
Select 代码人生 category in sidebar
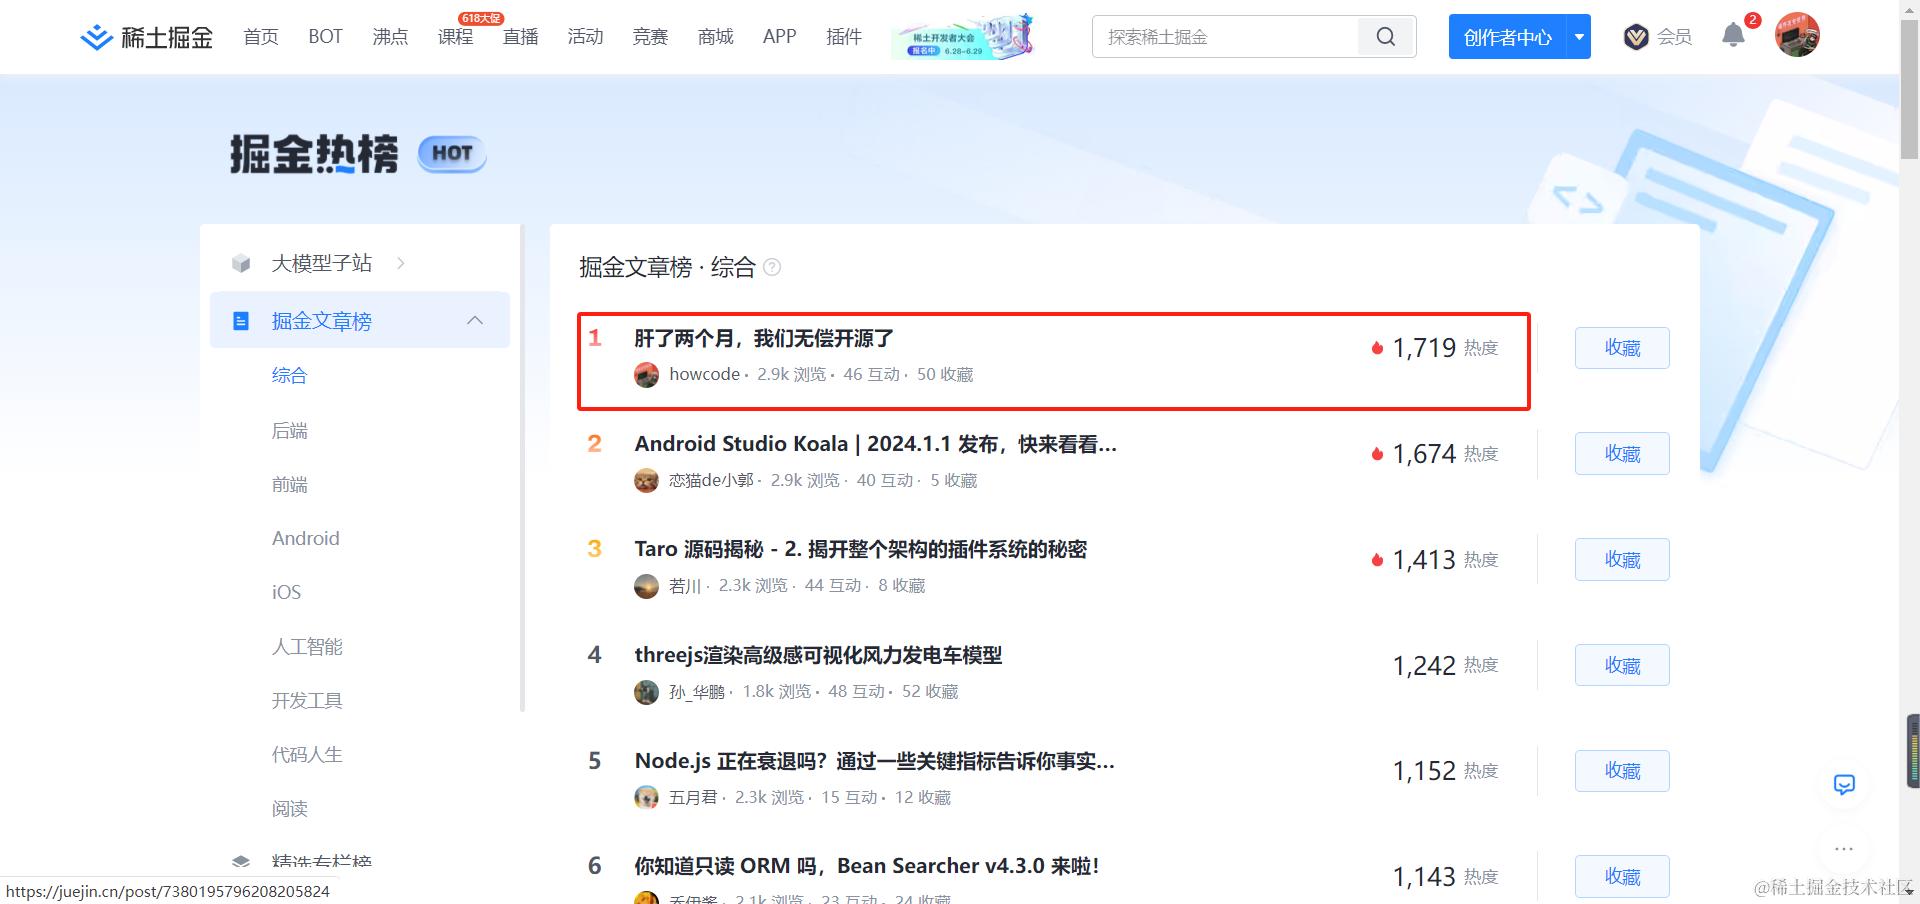[x=307, y=754]
